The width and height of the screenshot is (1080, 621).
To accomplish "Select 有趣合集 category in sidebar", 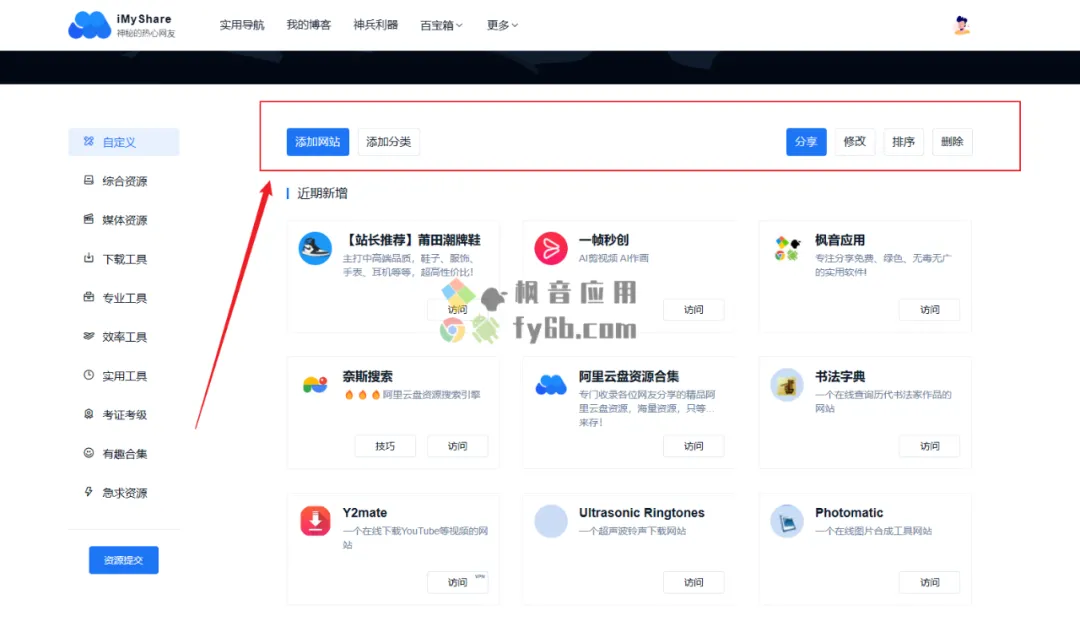I will pos(124,454).
